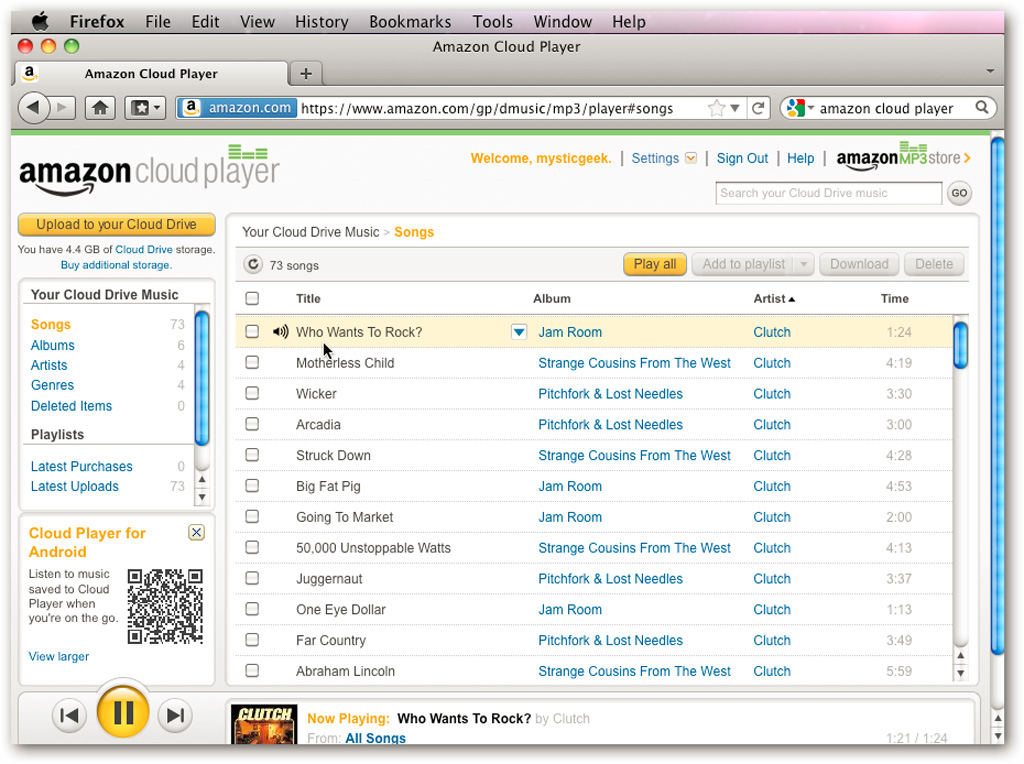Open the Firefox home page icon
The width and height of the screenshot is (1024, 764).
pos(99,108)
